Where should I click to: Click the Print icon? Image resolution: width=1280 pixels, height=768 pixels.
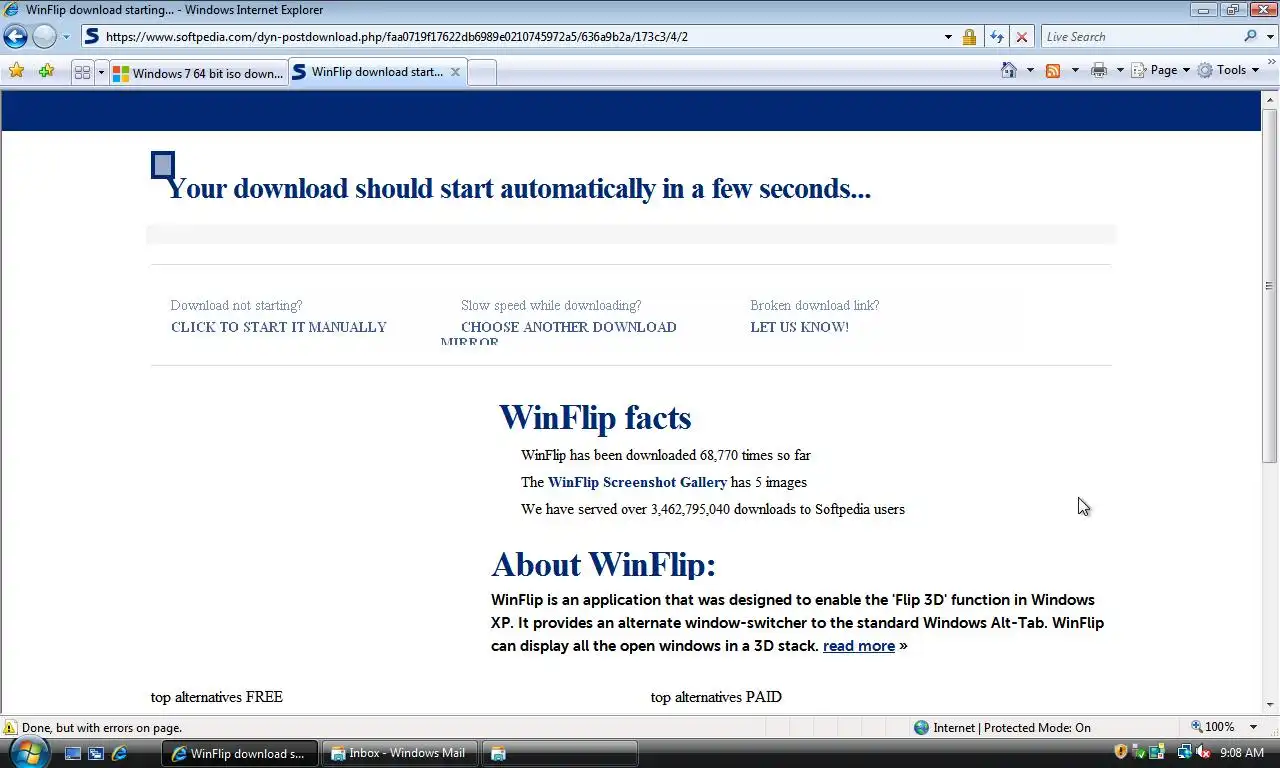[1099, 70]
